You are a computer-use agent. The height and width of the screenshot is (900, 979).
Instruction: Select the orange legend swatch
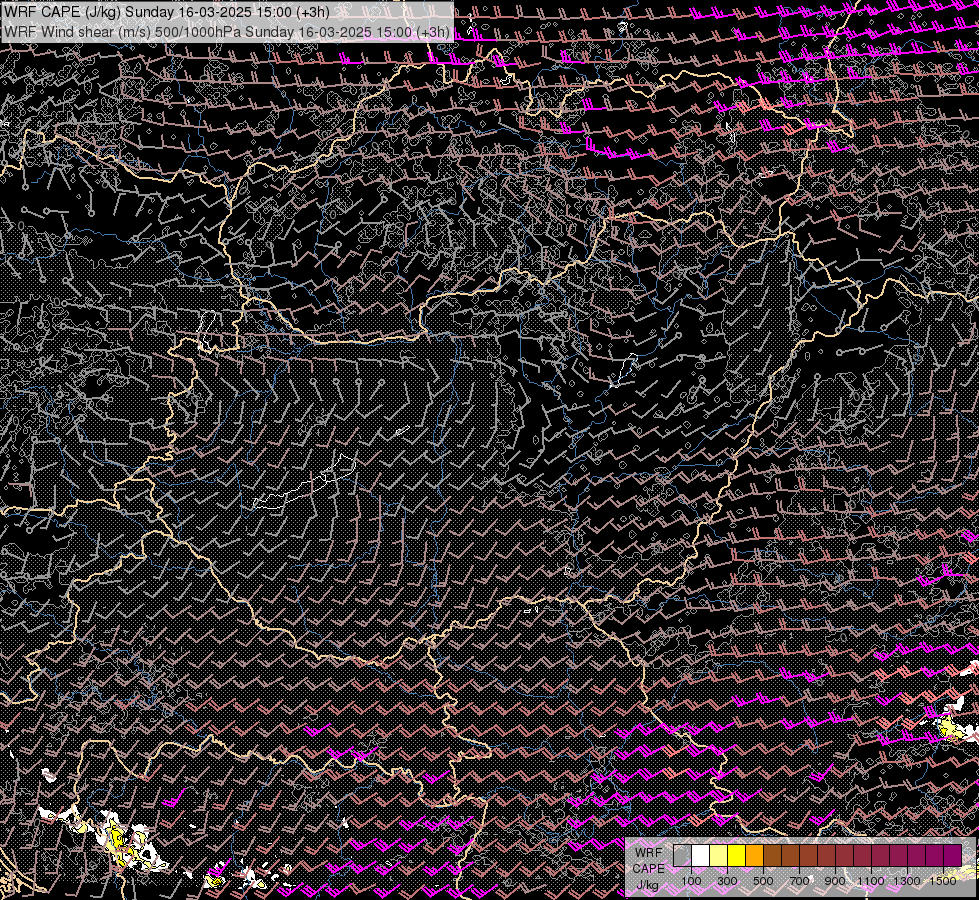754,855
